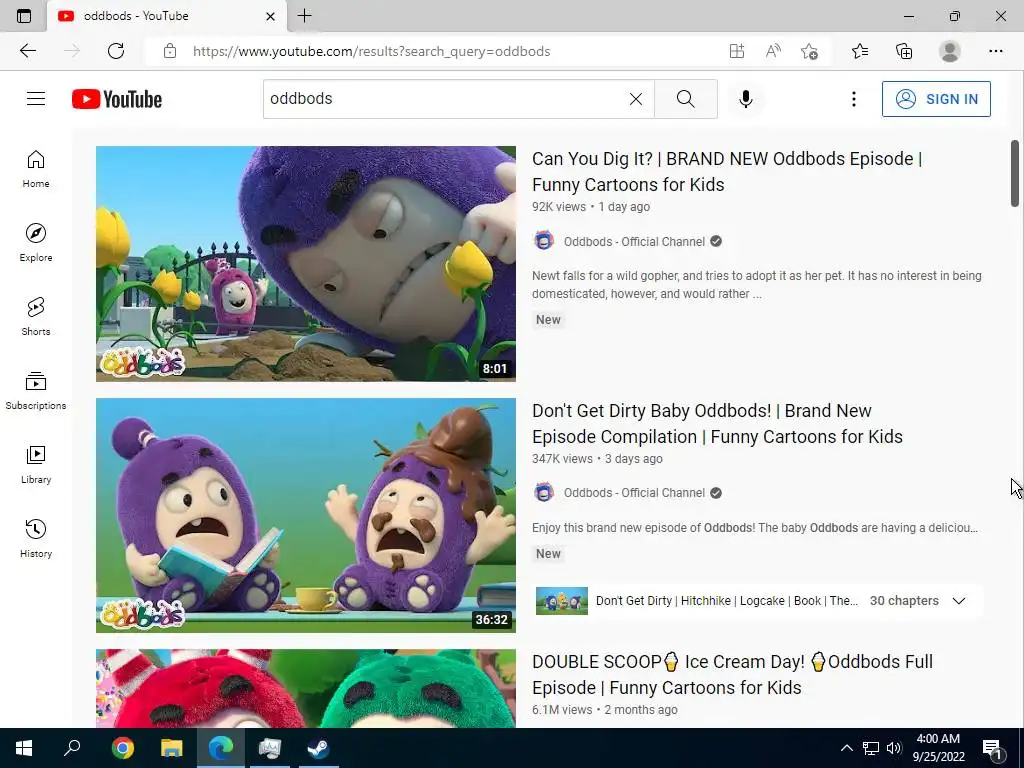Open the volume control in the system tray
Image resolution: width=1024 pixels, height=768 pixels.
(x=894, y=748)
